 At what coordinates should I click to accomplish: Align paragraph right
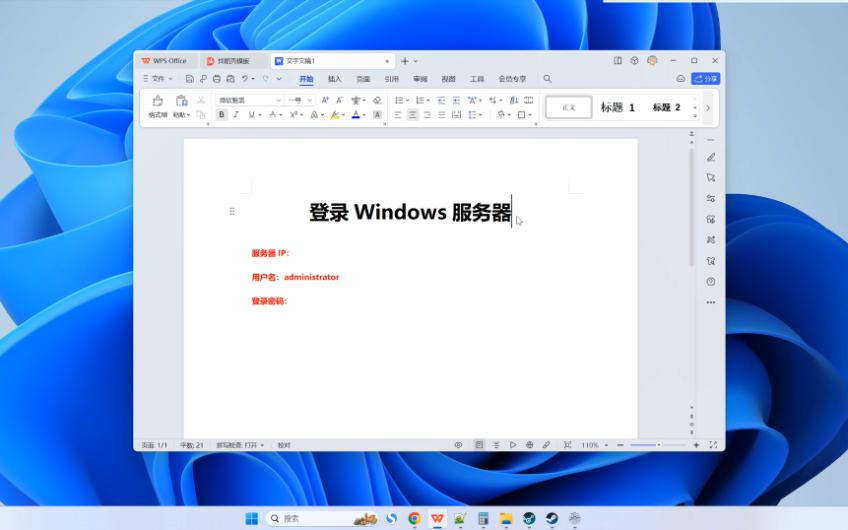(427, 115)
